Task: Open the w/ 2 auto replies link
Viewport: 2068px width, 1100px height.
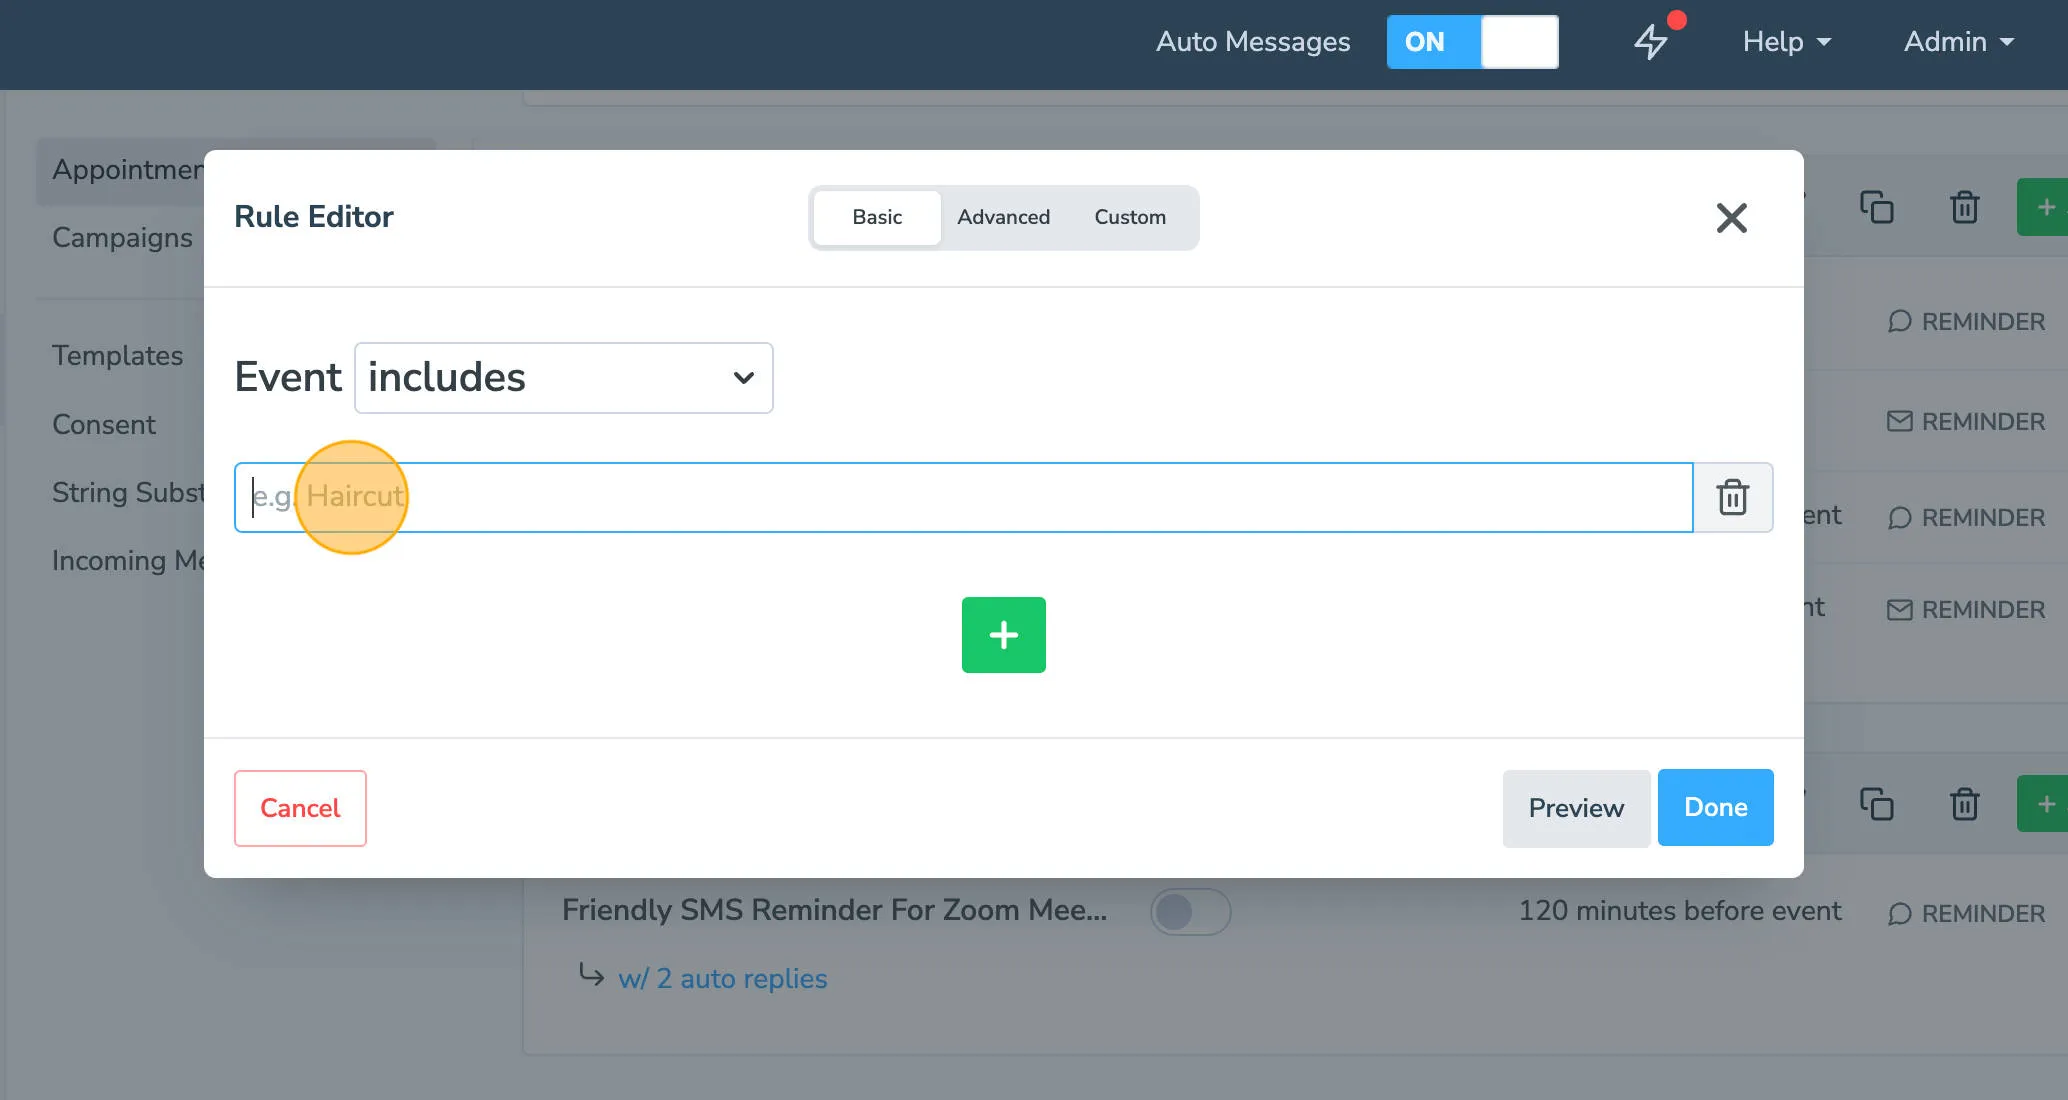Action: pyautogui.click(x=723, y=978)
